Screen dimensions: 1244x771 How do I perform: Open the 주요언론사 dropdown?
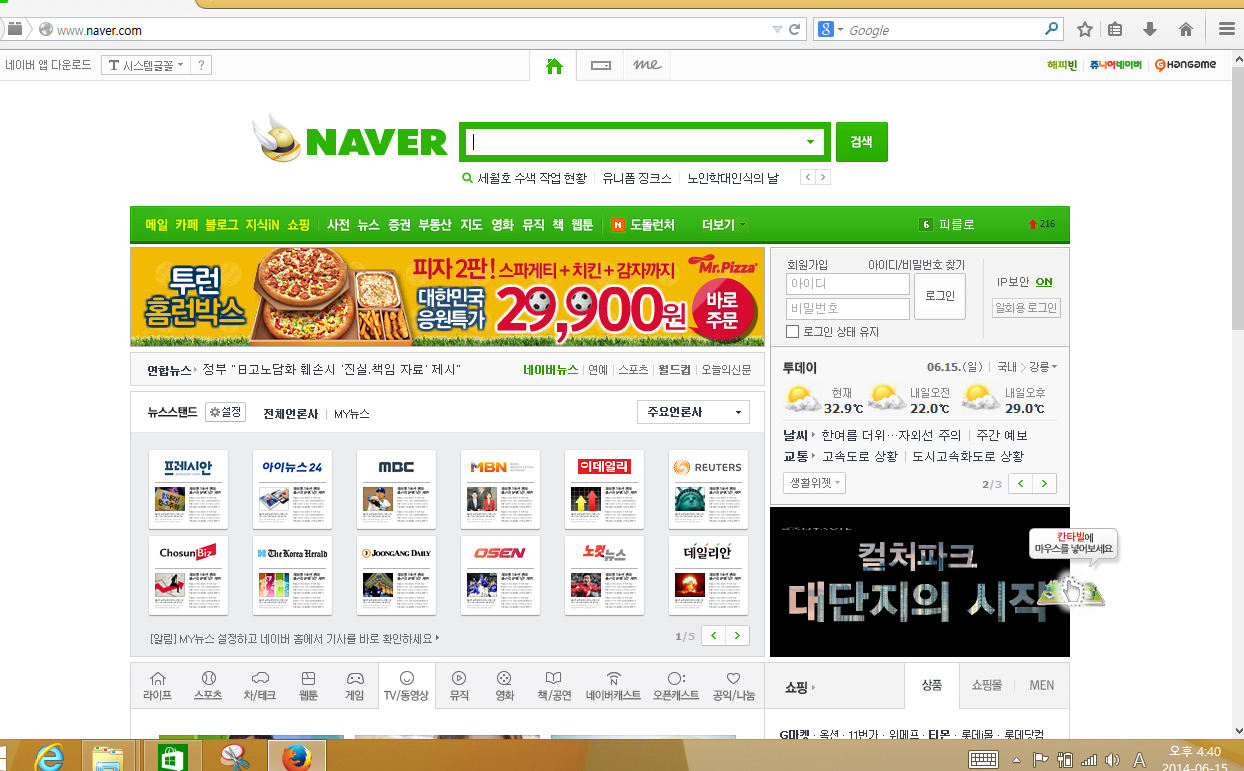click(x=693, y=412)
